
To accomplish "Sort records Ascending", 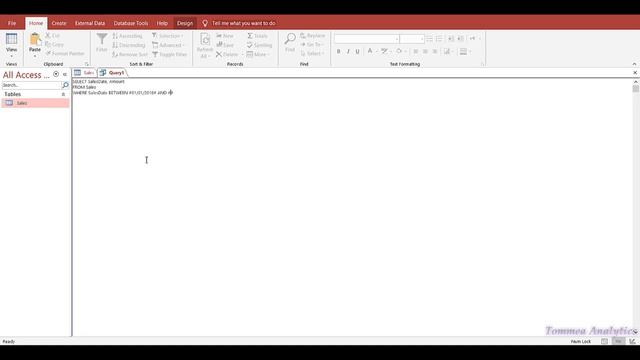I will coord(127,36).
